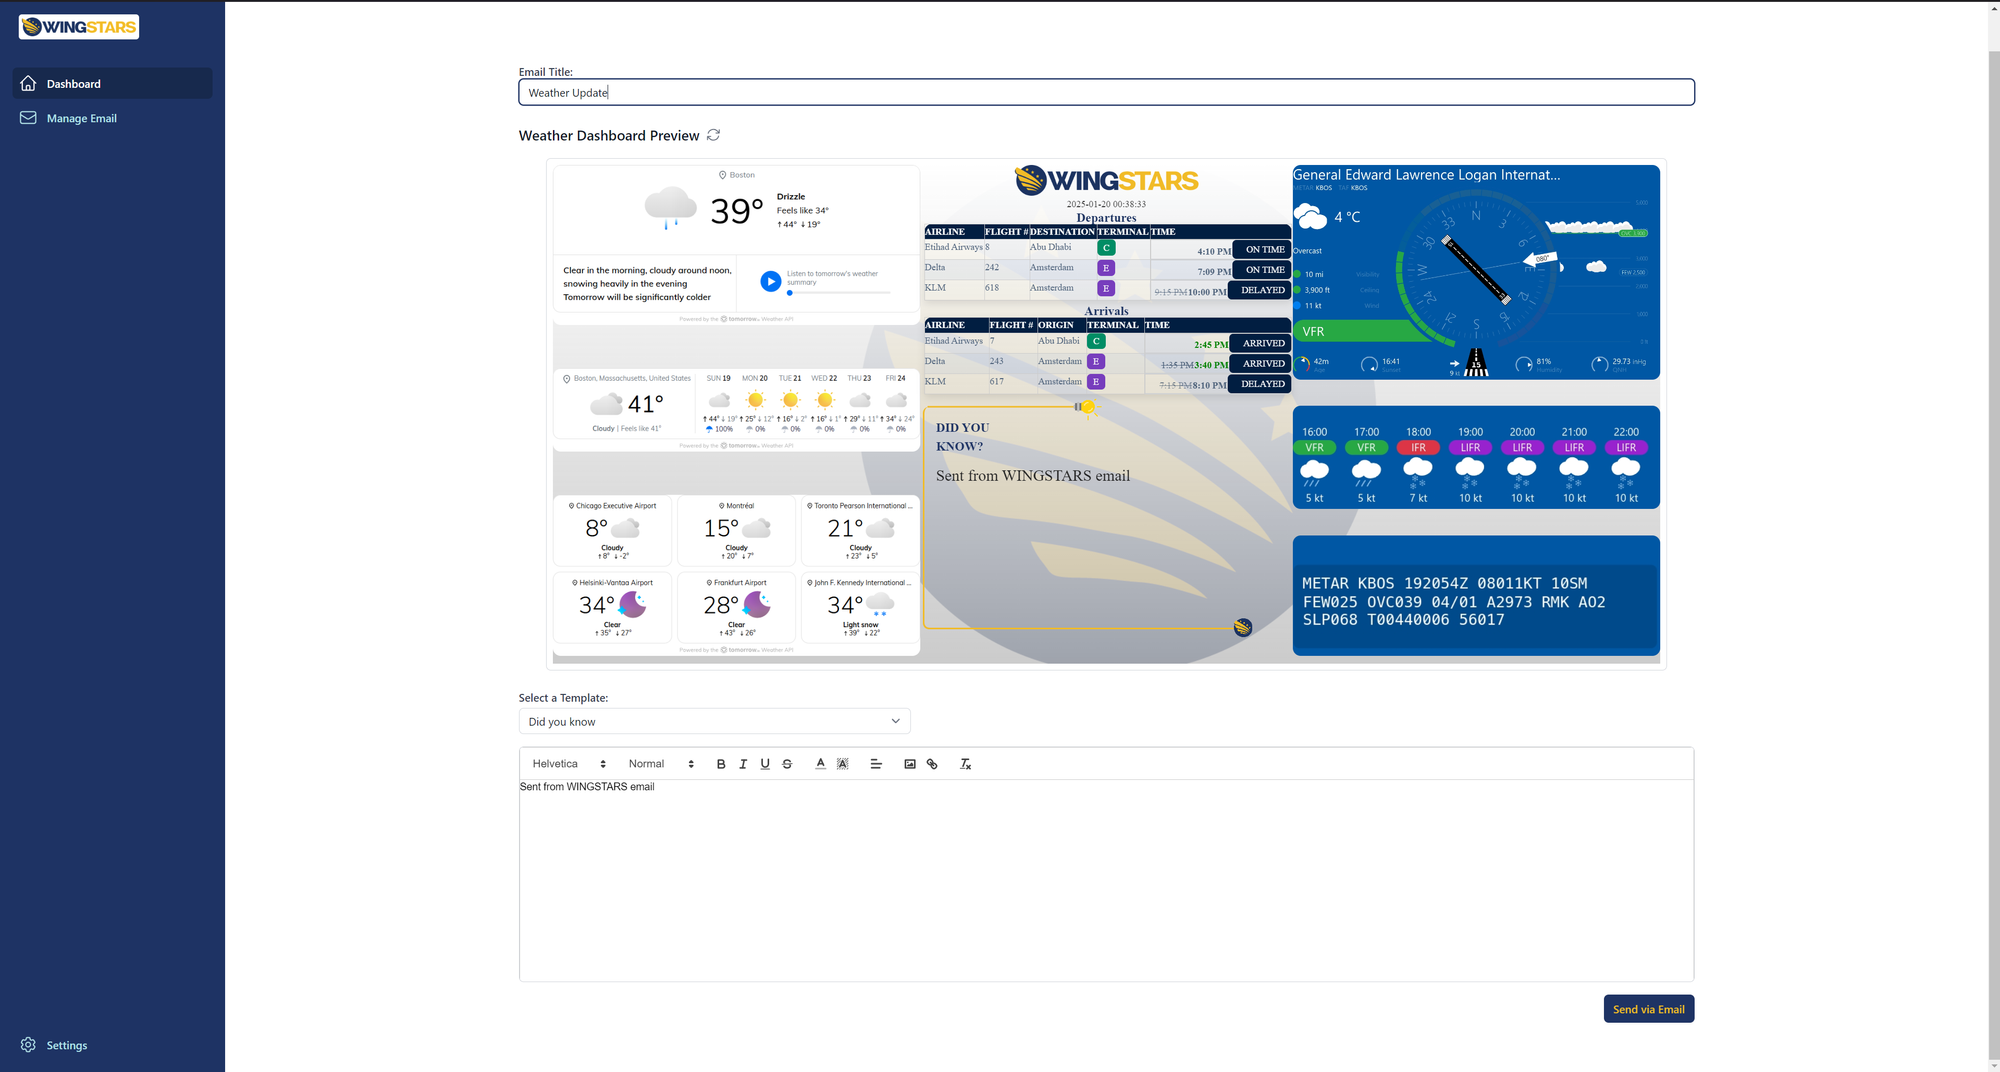Open the Dashboard page in sidebar
The image size is (2000, 1072).
tap(112, 83)
